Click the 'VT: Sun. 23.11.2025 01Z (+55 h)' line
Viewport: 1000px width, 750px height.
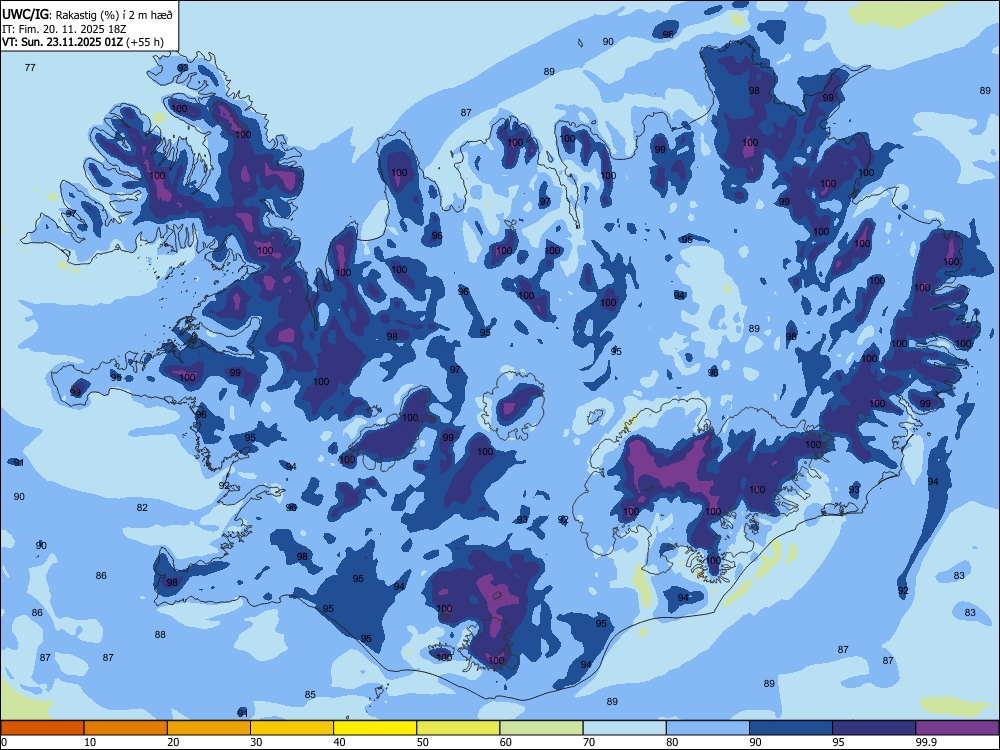point(83,42)
